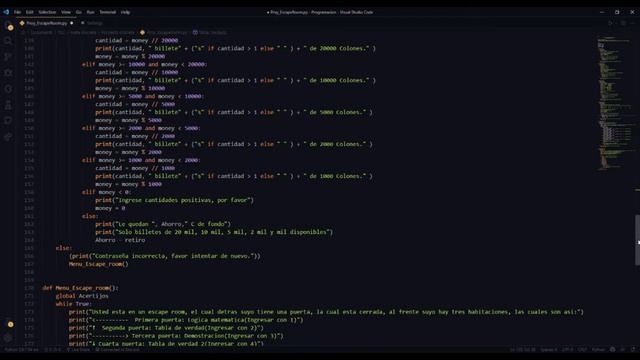
Task: Open the Source Control view
Action: [8, 57]
